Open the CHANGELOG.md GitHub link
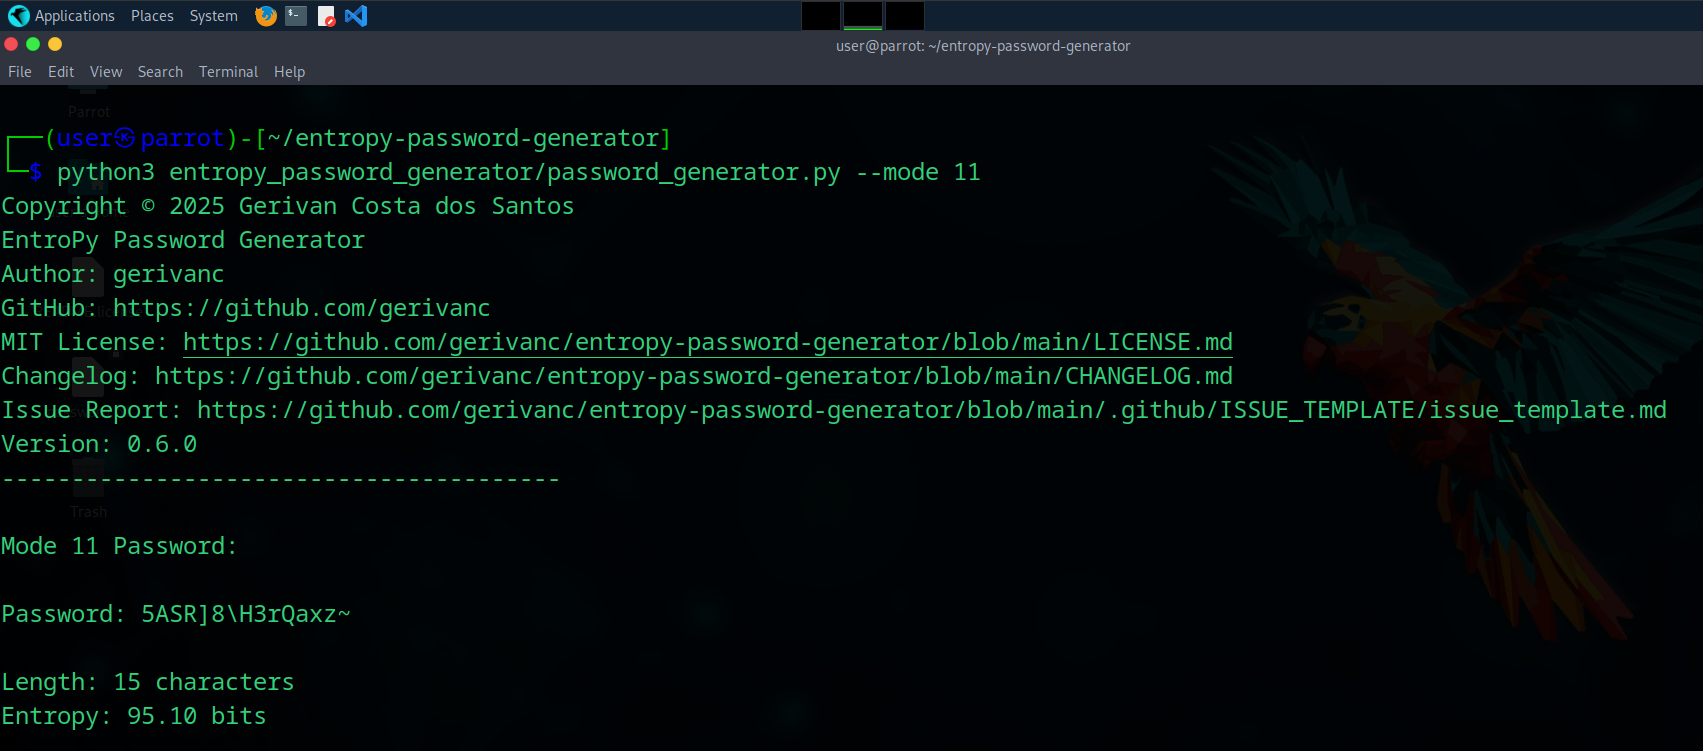This screenshot has width=1703, height=751. click(693, 376)
